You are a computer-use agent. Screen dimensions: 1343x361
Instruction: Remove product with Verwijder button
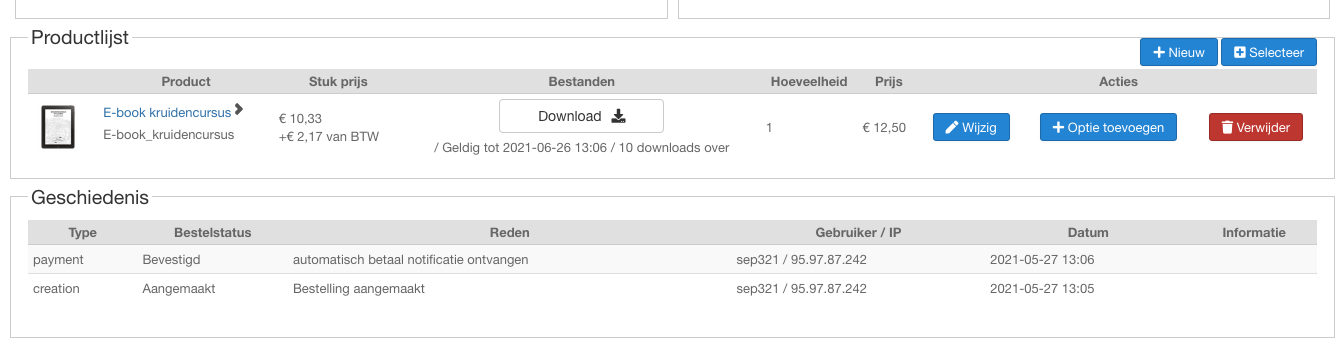tap(1256, 127)
